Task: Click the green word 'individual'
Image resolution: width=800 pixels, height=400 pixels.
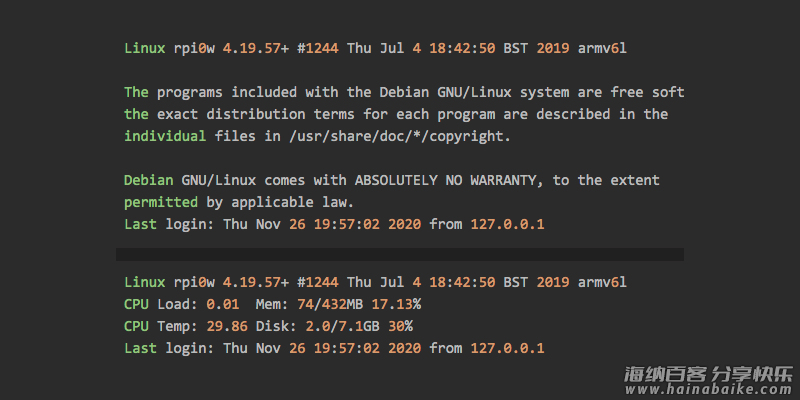Action: pos(165,136)
